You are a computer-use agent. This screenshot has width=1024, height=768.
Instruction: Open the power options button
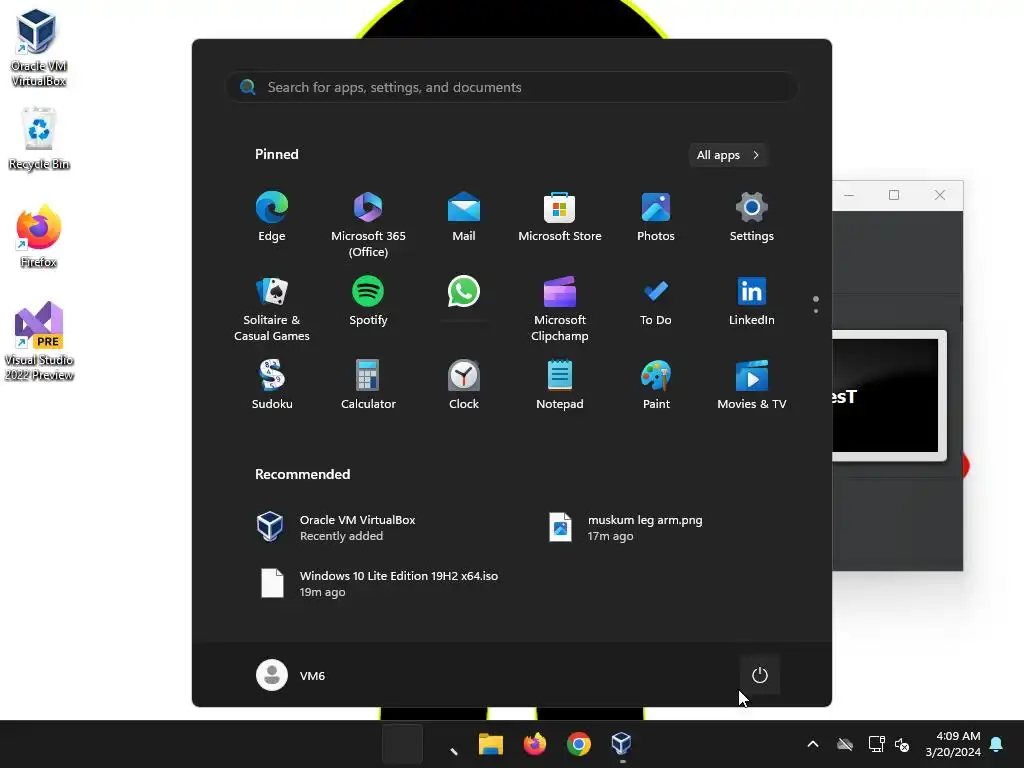click(760, 675)
